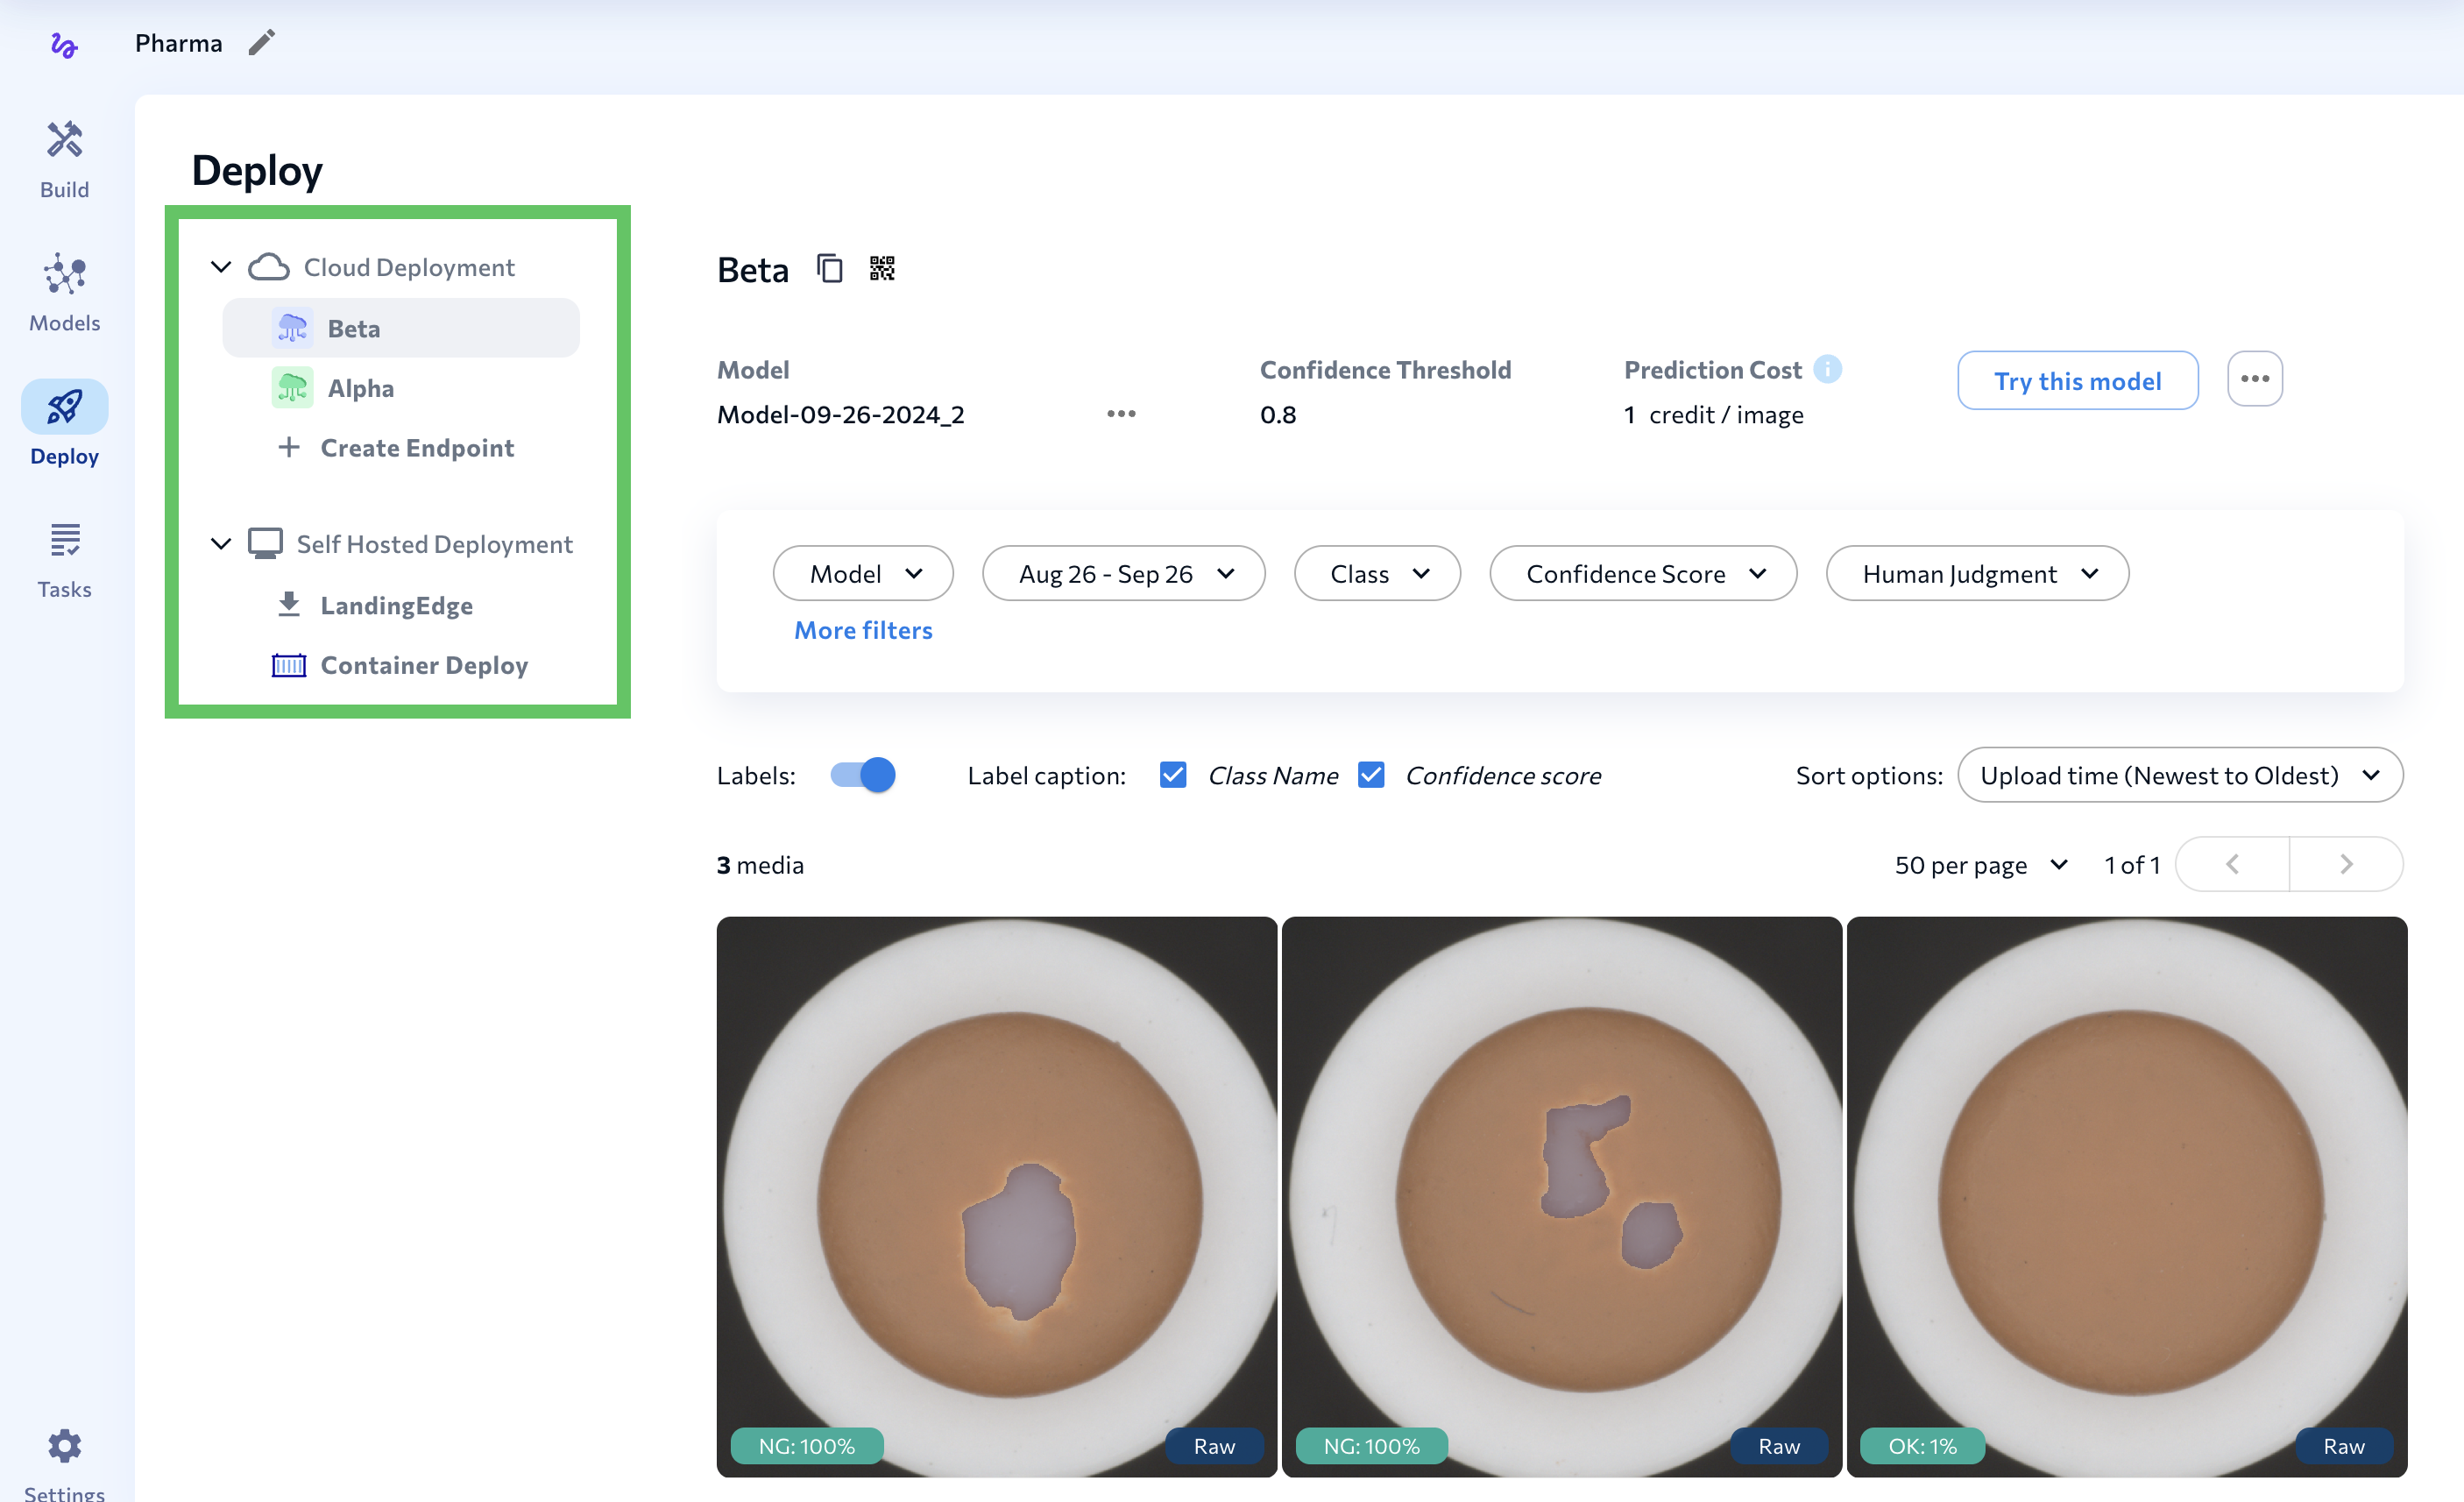Uncheck the Class Name checkbox
Screen dimensions: 2464x1502
tap(1173, 775)
